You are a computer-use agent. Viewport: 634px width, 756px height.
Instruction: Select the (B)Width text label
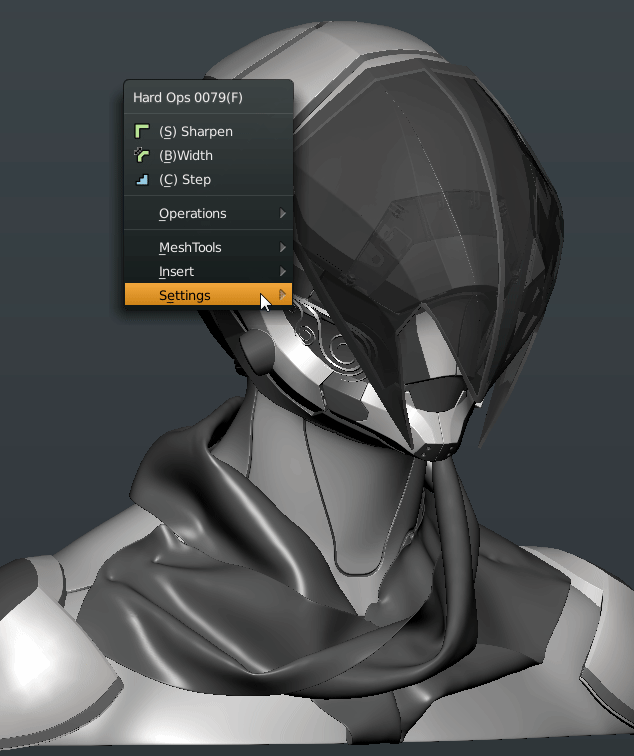185,155
